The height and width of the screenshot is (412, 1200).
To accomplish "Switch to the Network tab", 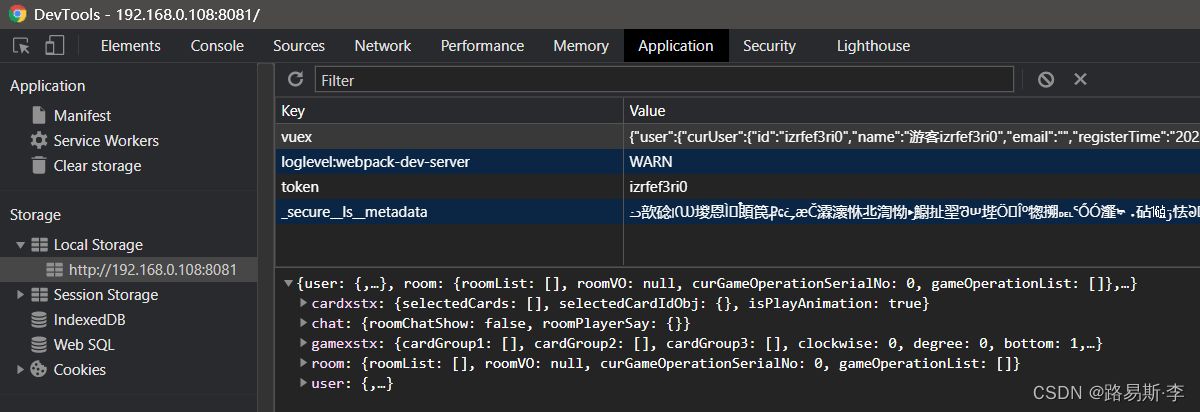I will click(x=382, y=46).
